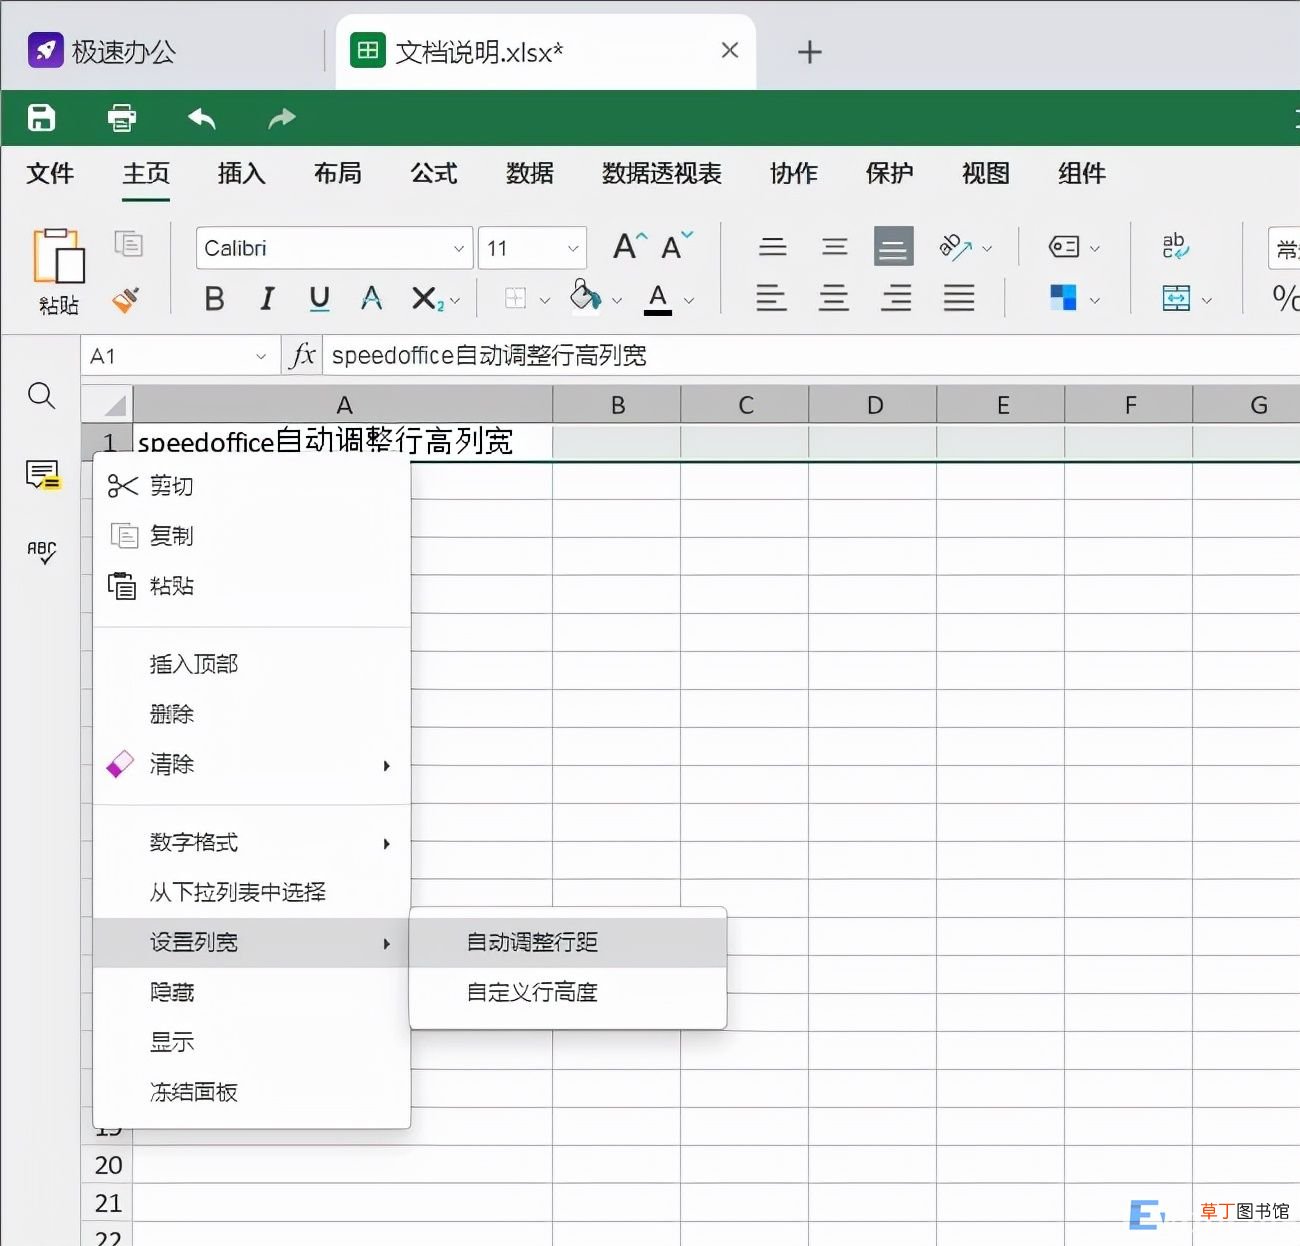Toggle Bold formatting
Screen dimensions: 1300x1246
point(214,298)
